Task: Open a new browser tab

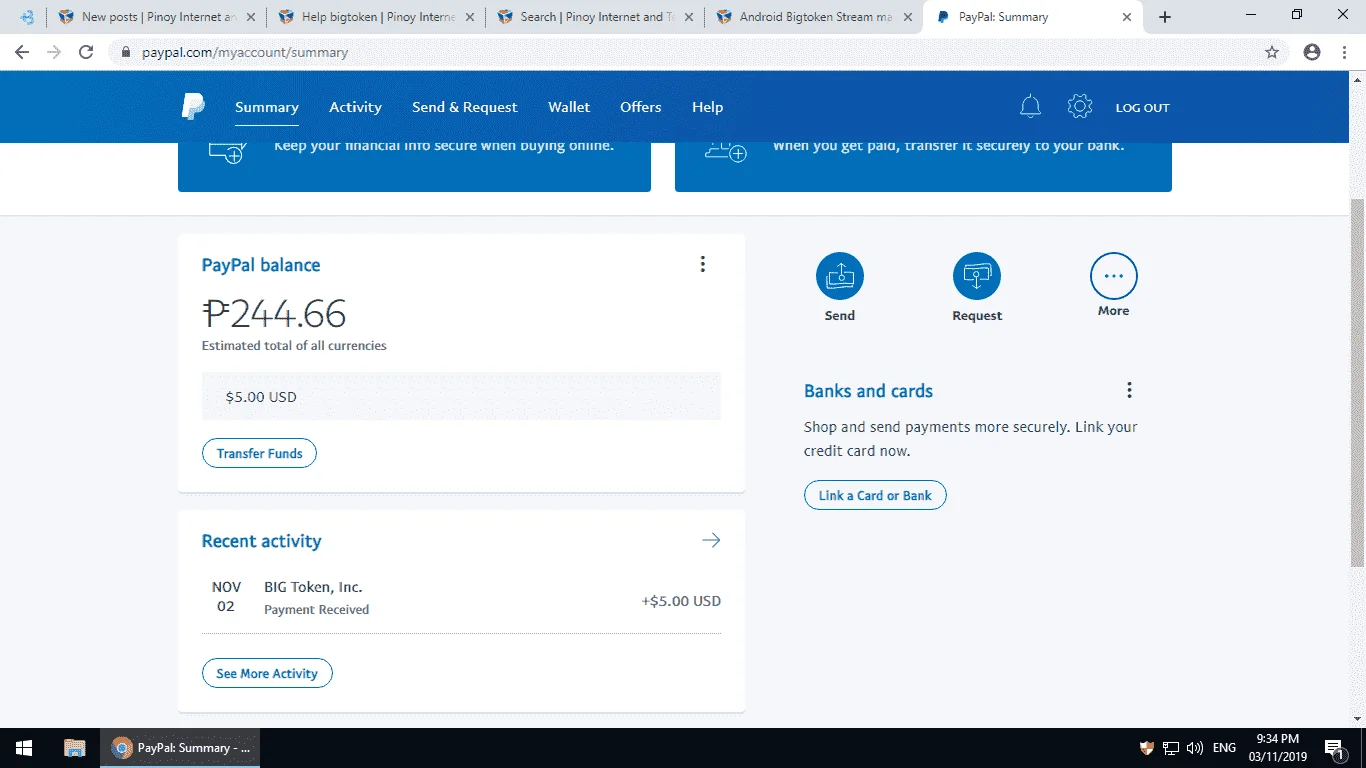Action: [x=1165, y=17]
